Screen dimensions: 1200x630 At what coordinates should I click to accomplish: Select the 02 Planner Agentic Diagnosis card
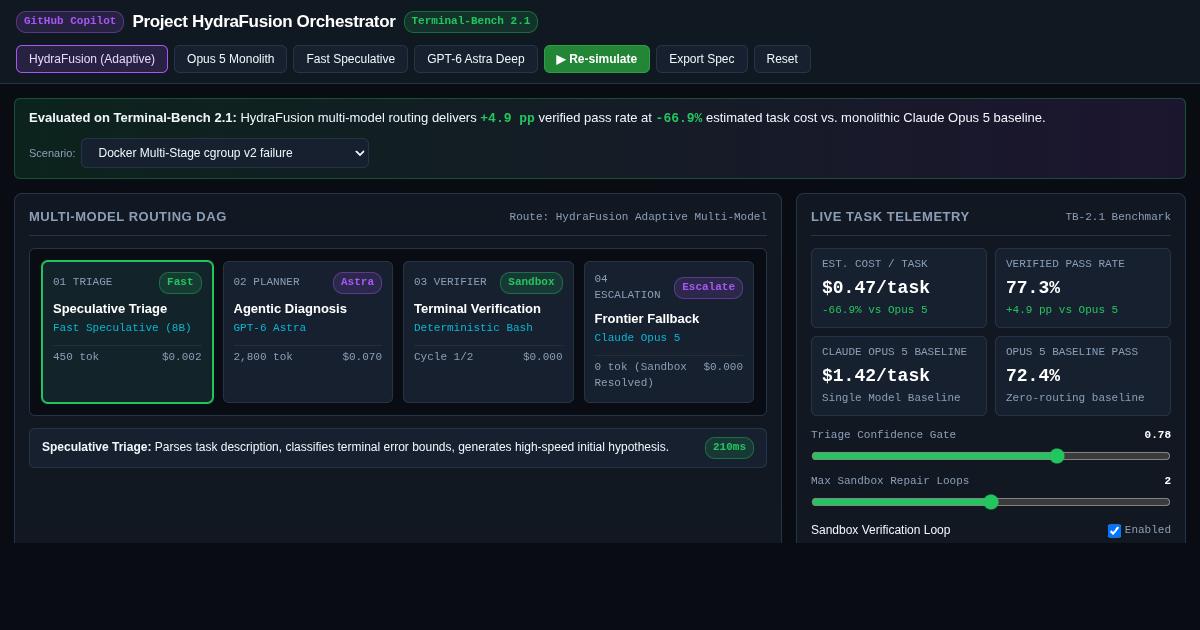tap(308, 332)
